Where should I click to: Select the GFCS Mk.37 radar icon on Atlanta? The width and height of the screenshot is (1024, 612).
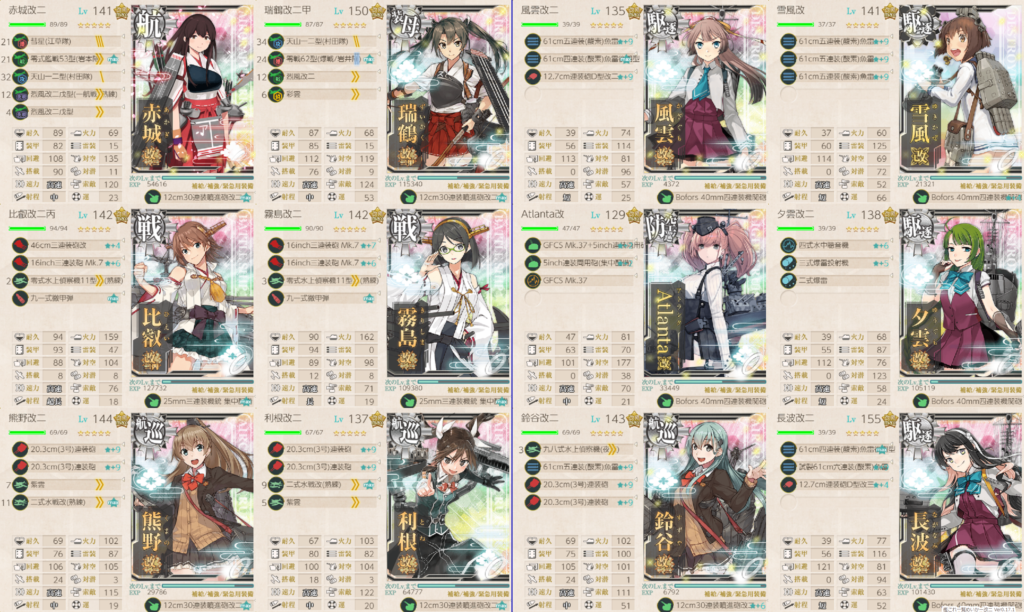[533, 281]
